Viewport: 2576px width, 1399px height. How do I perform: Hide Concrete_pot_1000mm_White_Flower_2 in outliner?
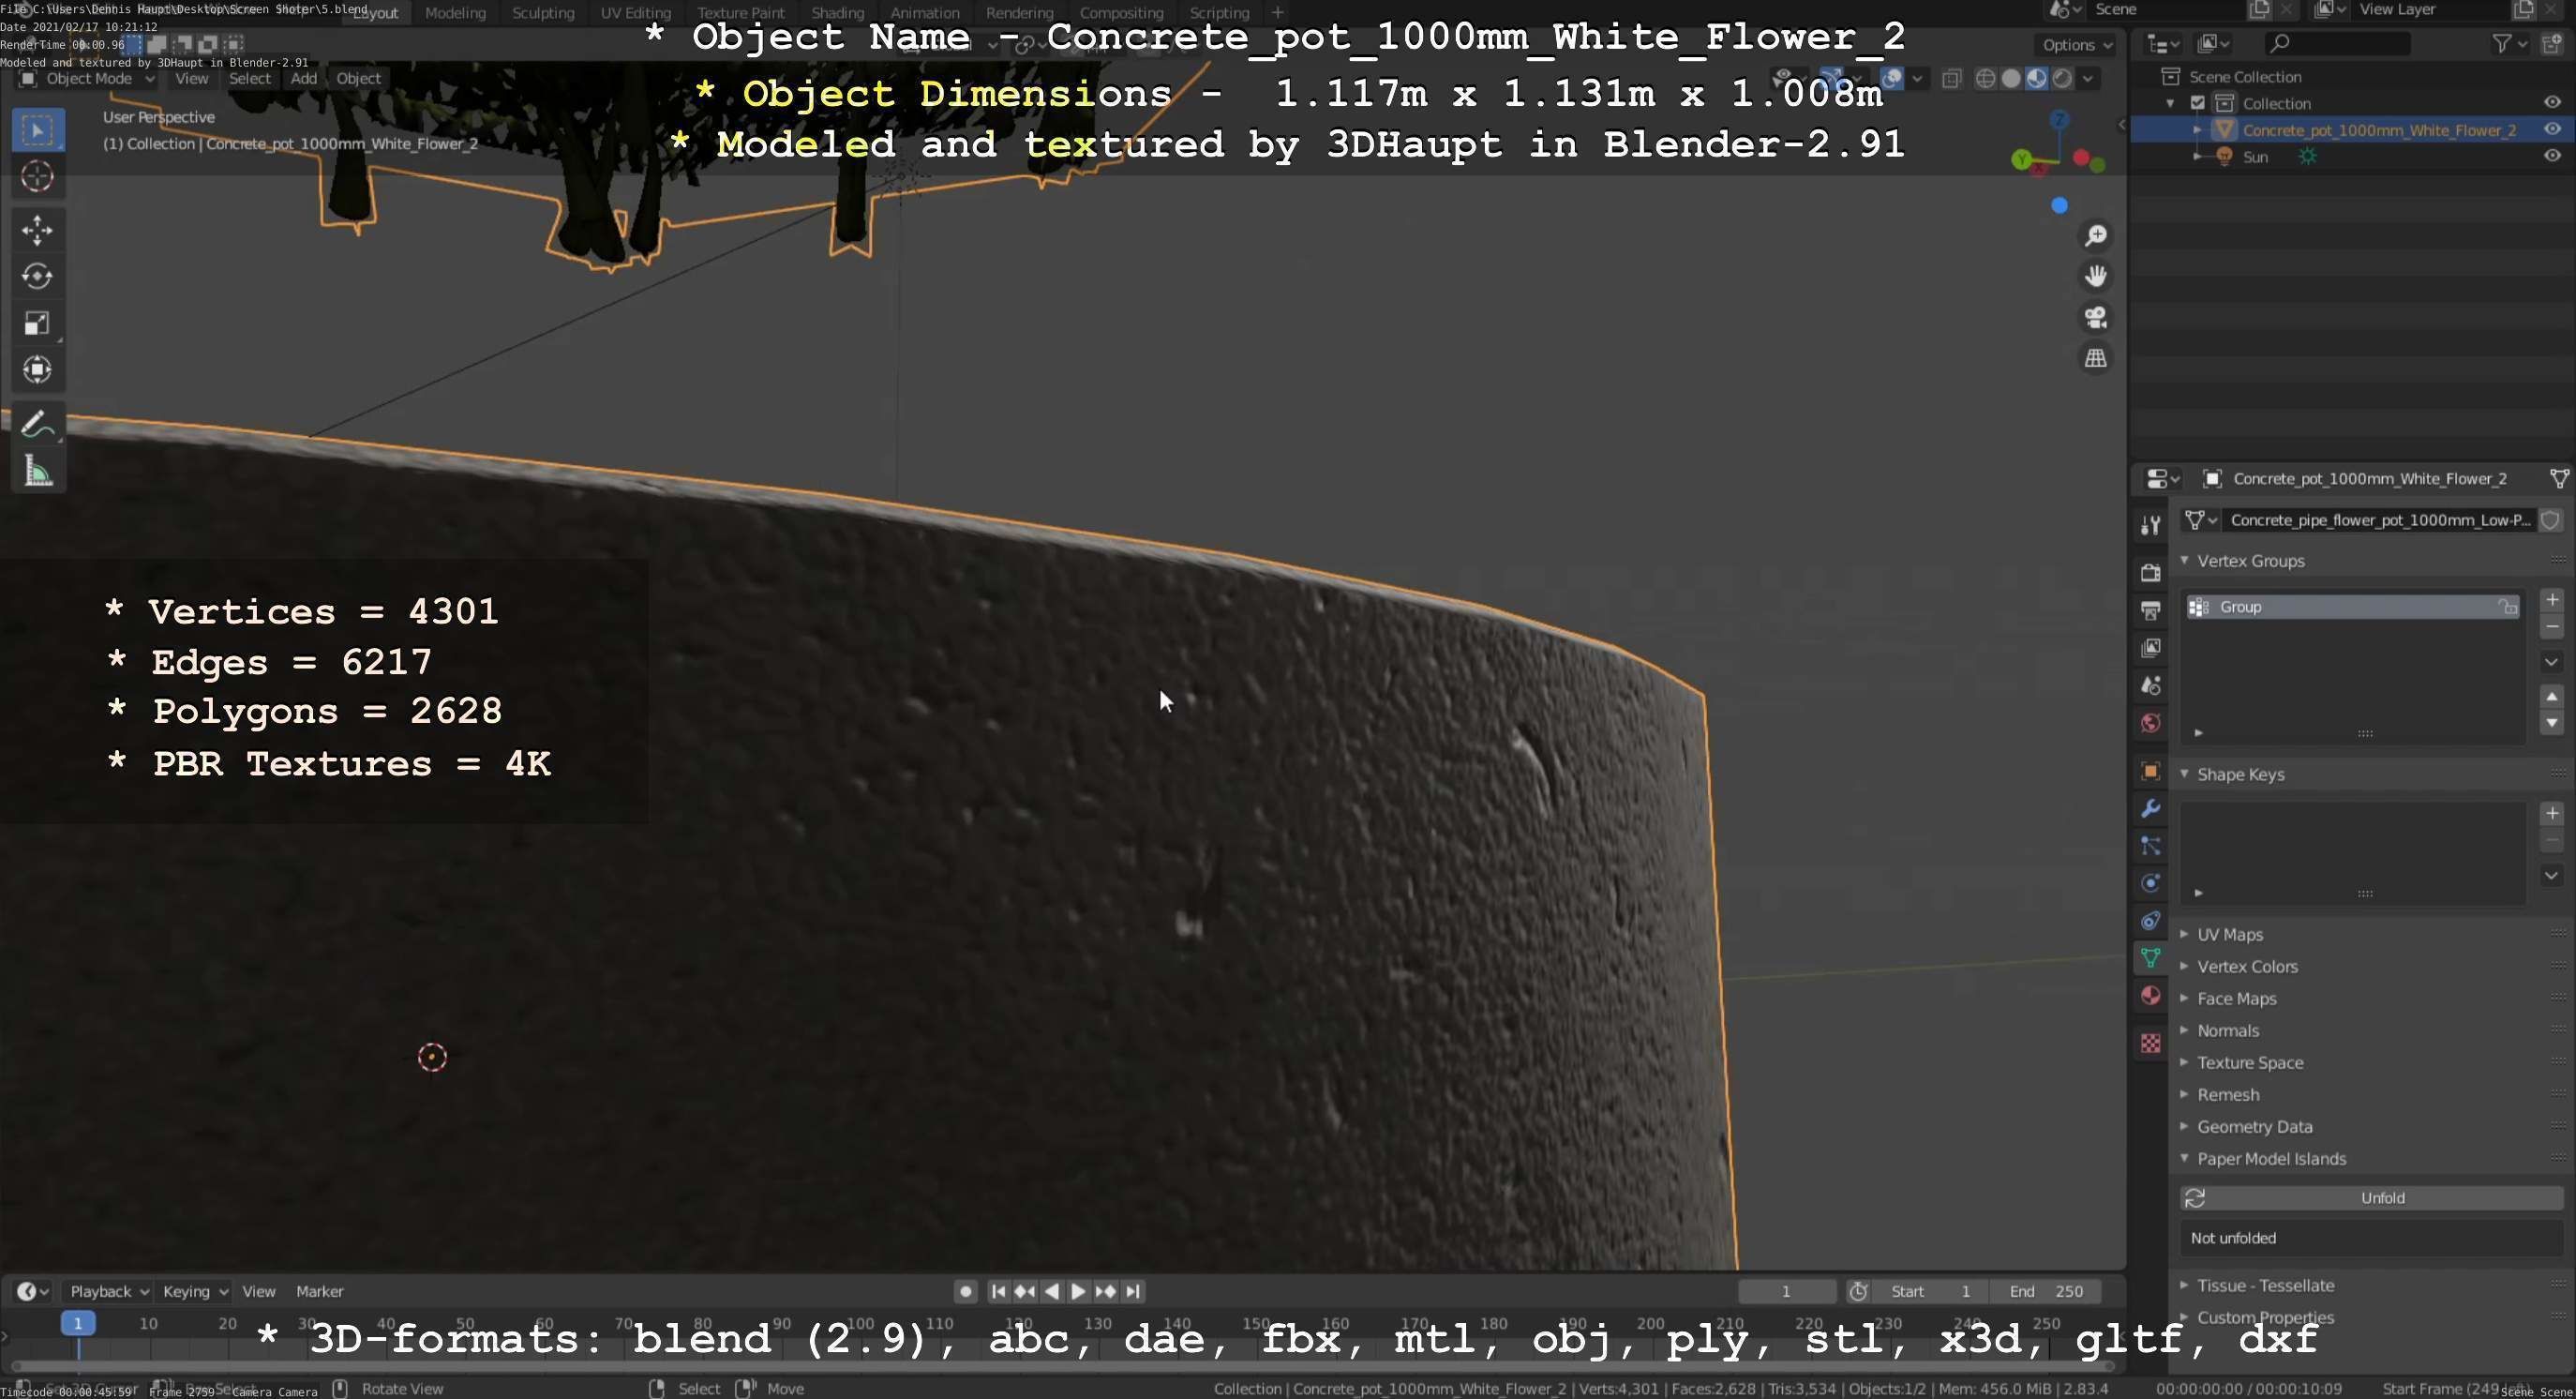(2551, 129)
